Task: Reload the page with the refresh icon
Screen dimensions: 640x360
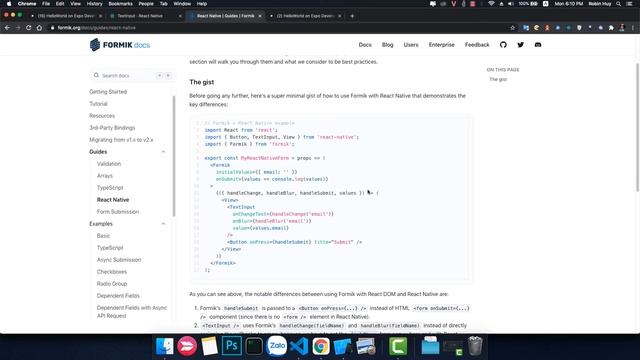Action: click(29, 28)
